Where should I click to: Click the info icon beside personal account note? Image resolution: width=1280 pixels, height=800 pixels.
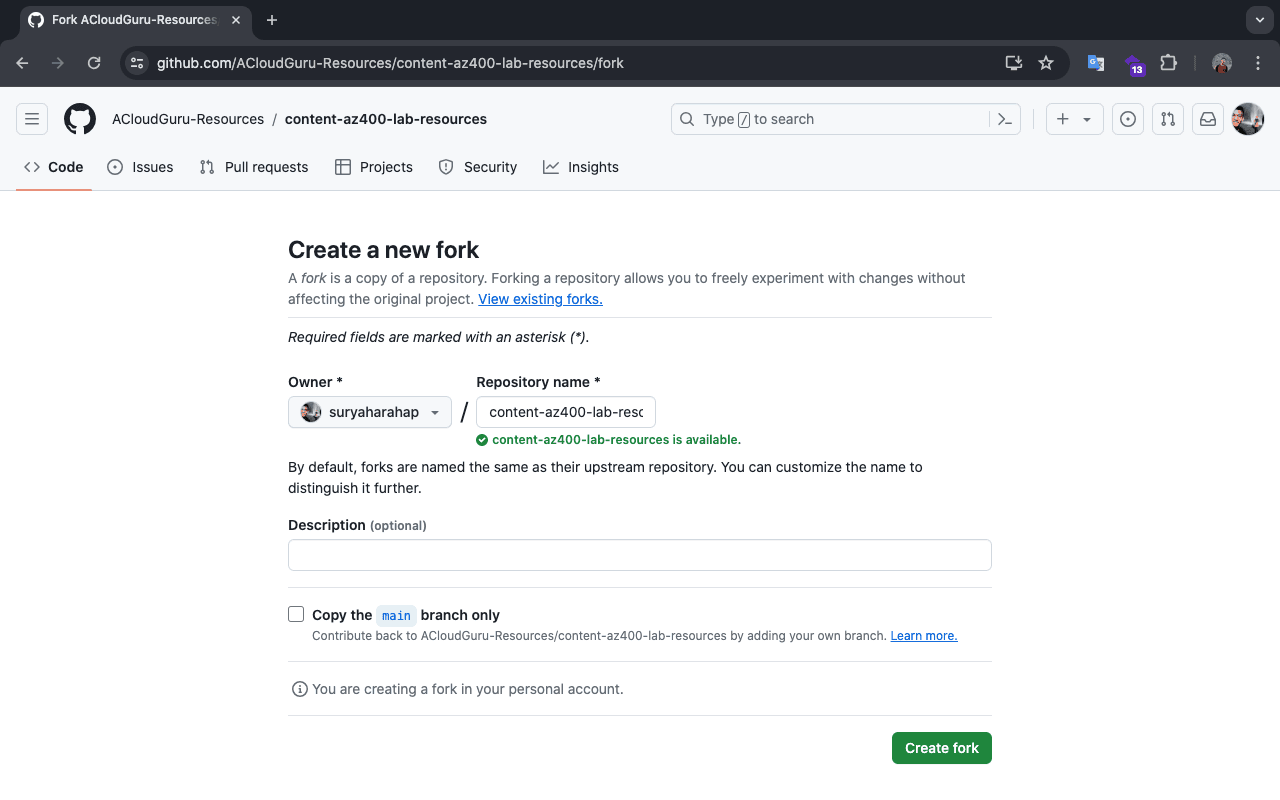[299, 689]
